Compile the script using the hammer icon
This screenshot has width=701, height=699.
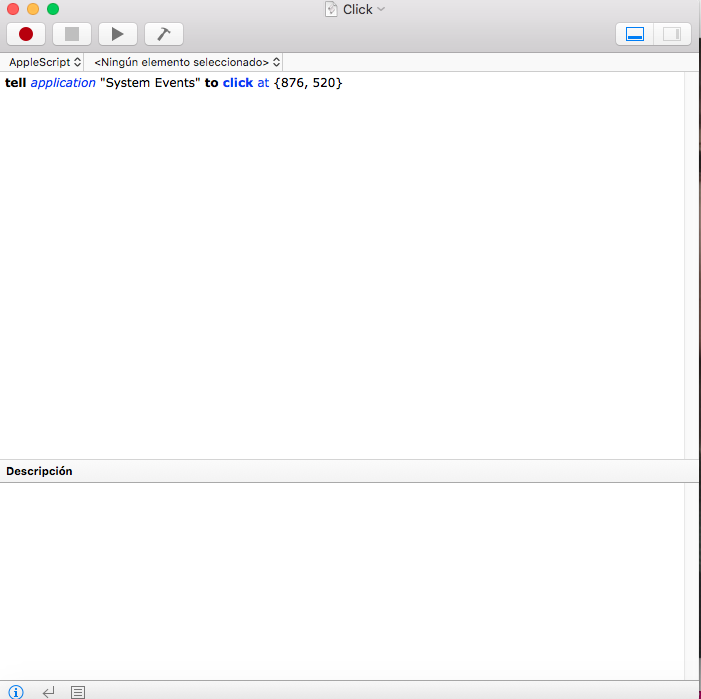click(164, 34)
